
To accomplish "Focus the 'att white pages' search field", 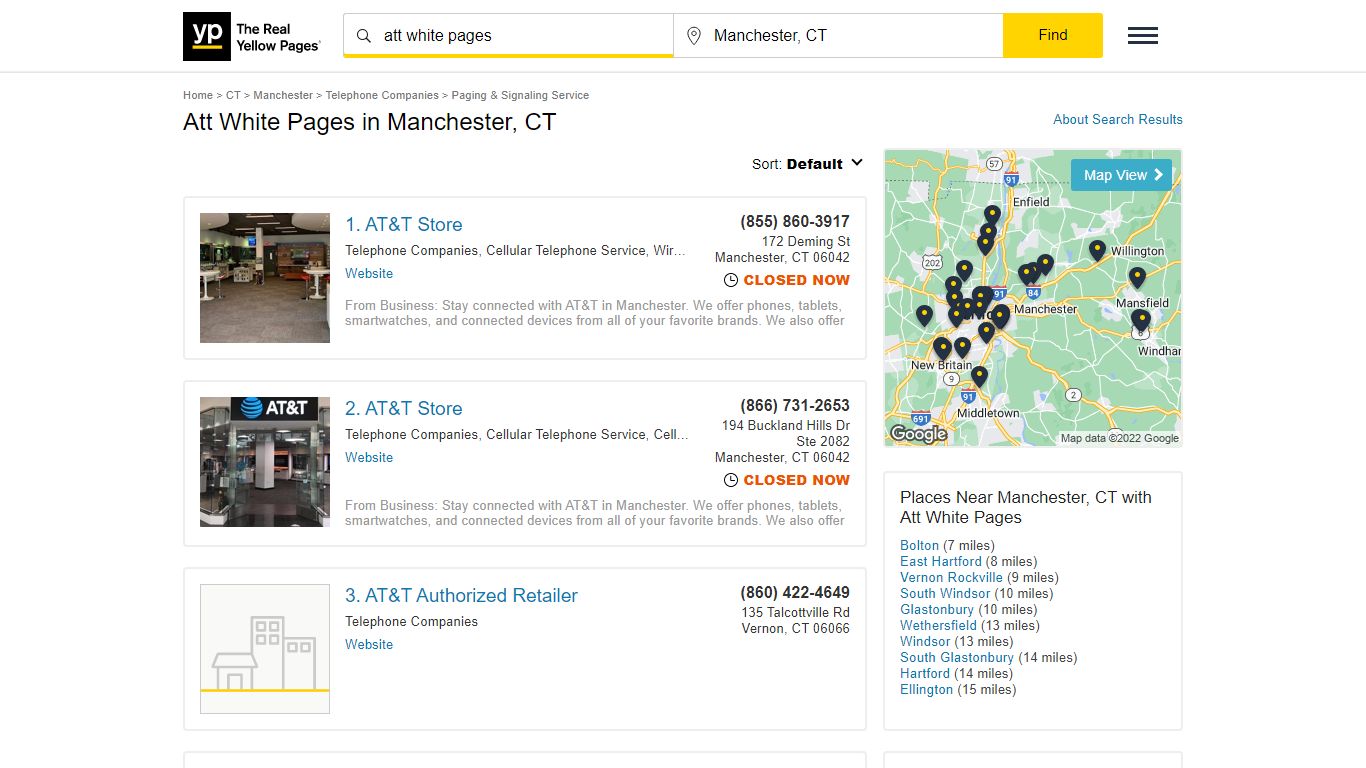I will coord(508,36).
